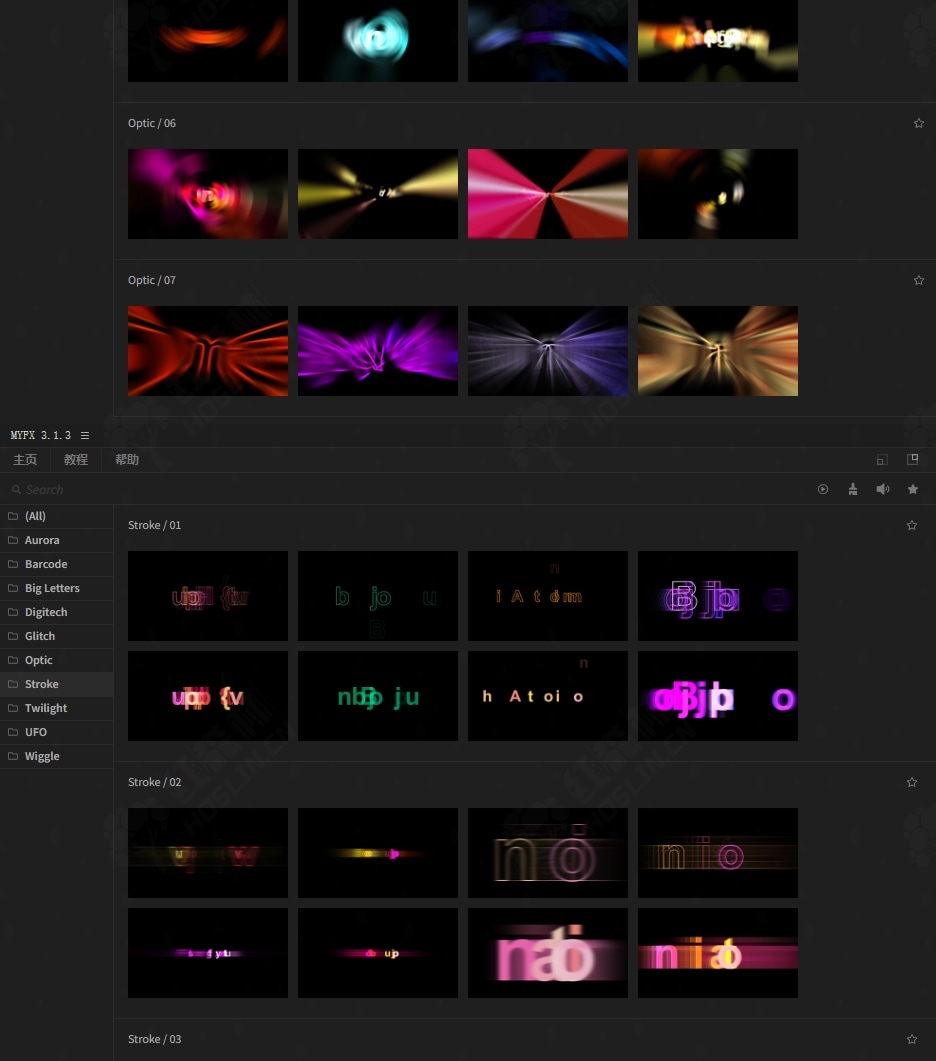Open the Glitch folder category
Screen dimensions: 936x1061
[x=40, y=636]
